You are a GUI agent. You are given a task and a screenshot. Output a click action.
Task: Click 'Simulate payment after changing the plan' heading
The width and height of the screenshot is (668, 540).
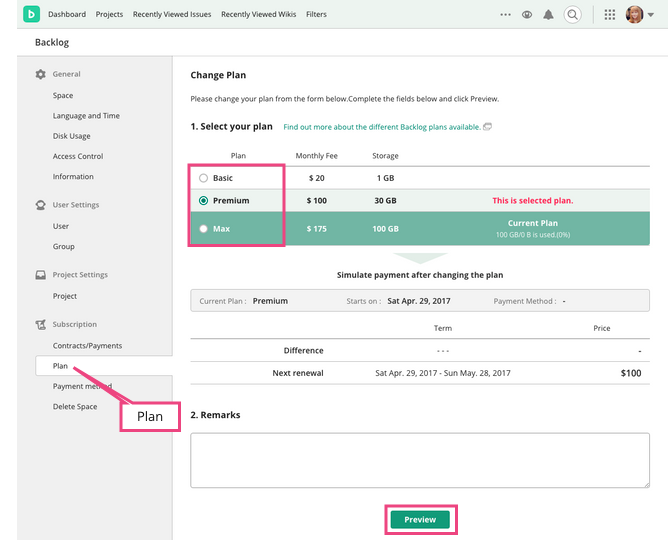[x=420, y=275]
